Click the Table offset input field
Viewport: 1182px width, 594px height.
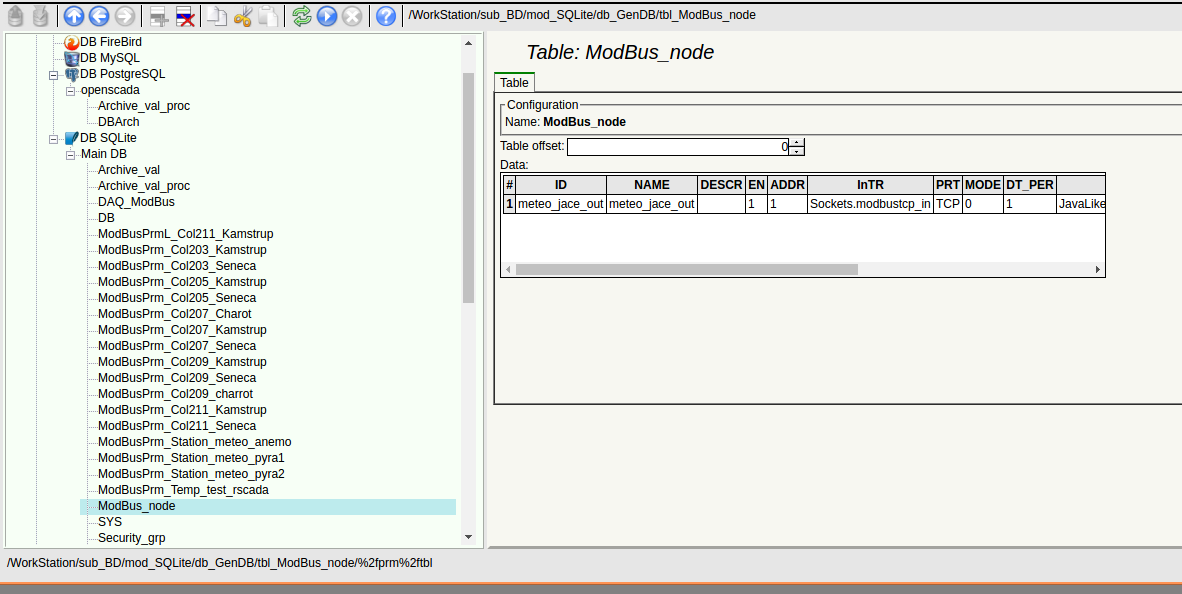677,147
